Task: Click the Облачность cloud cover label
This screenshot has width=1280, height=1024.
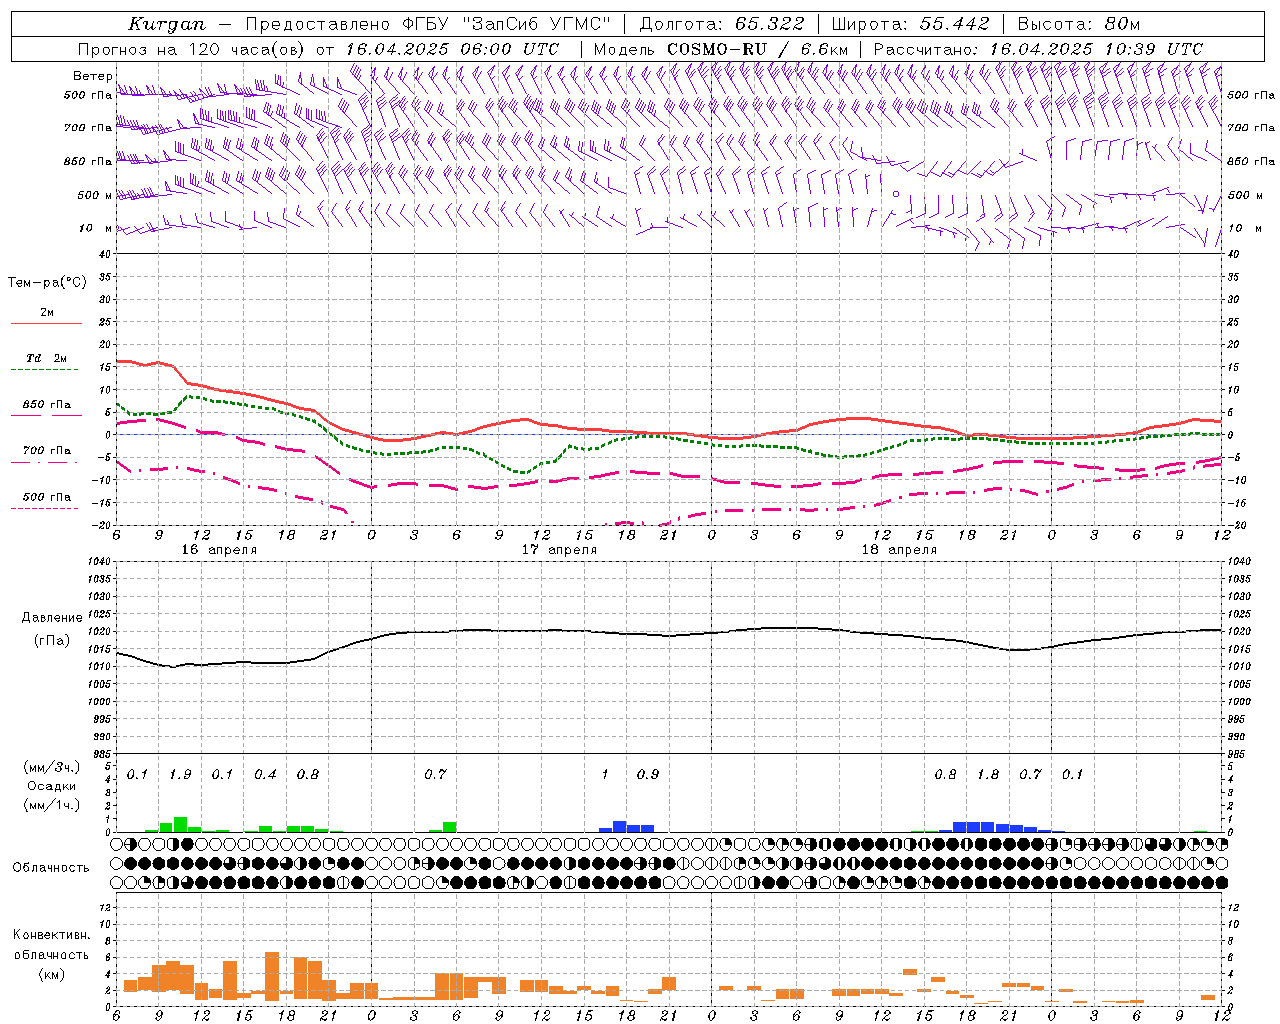Action: tap(51, 868)
